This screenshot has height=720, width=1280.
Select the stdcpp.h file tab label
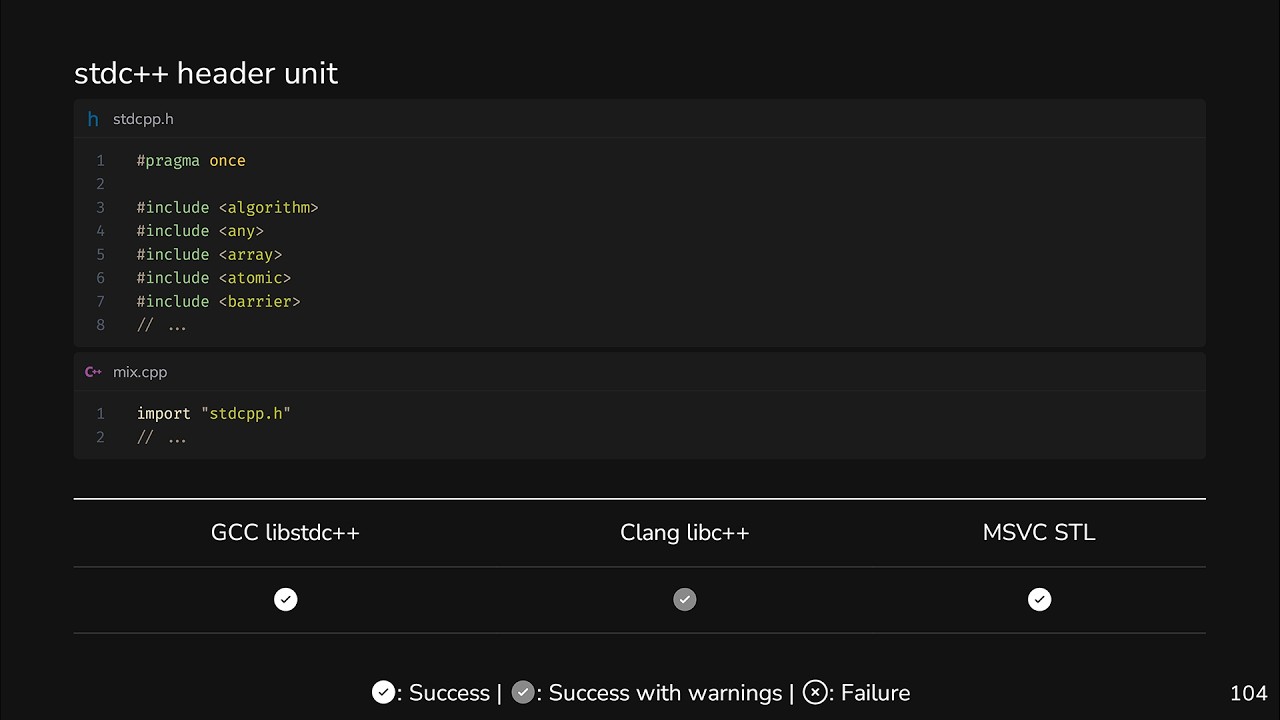tap(143, 119)
